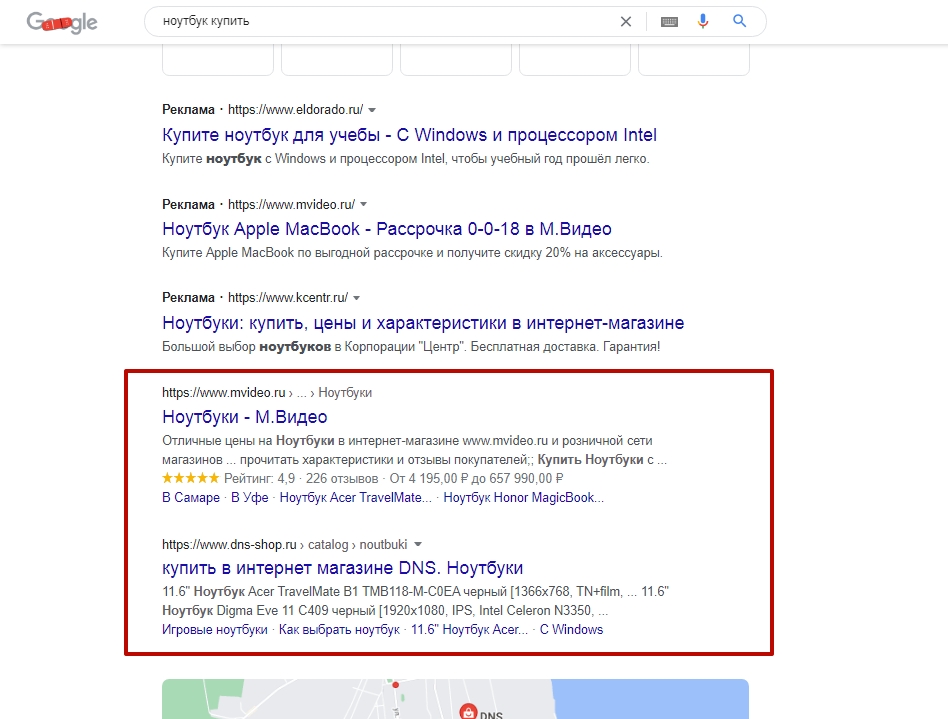The image size is (948, 719).
Task: Open the map preview at the bottom
Action: tap(455, 699)
